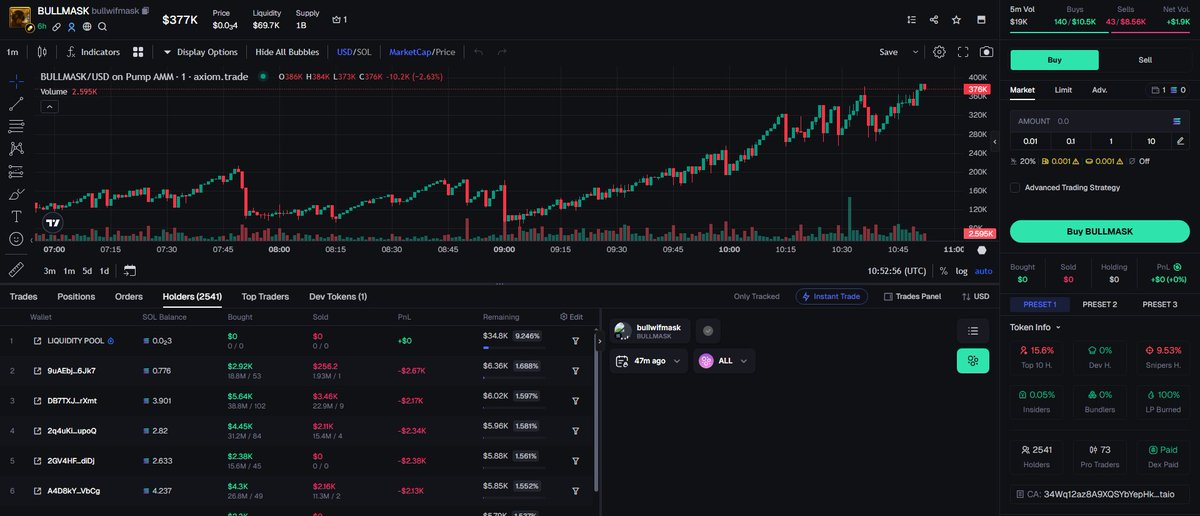Open the list view icon in header

[x=911, y=19]
